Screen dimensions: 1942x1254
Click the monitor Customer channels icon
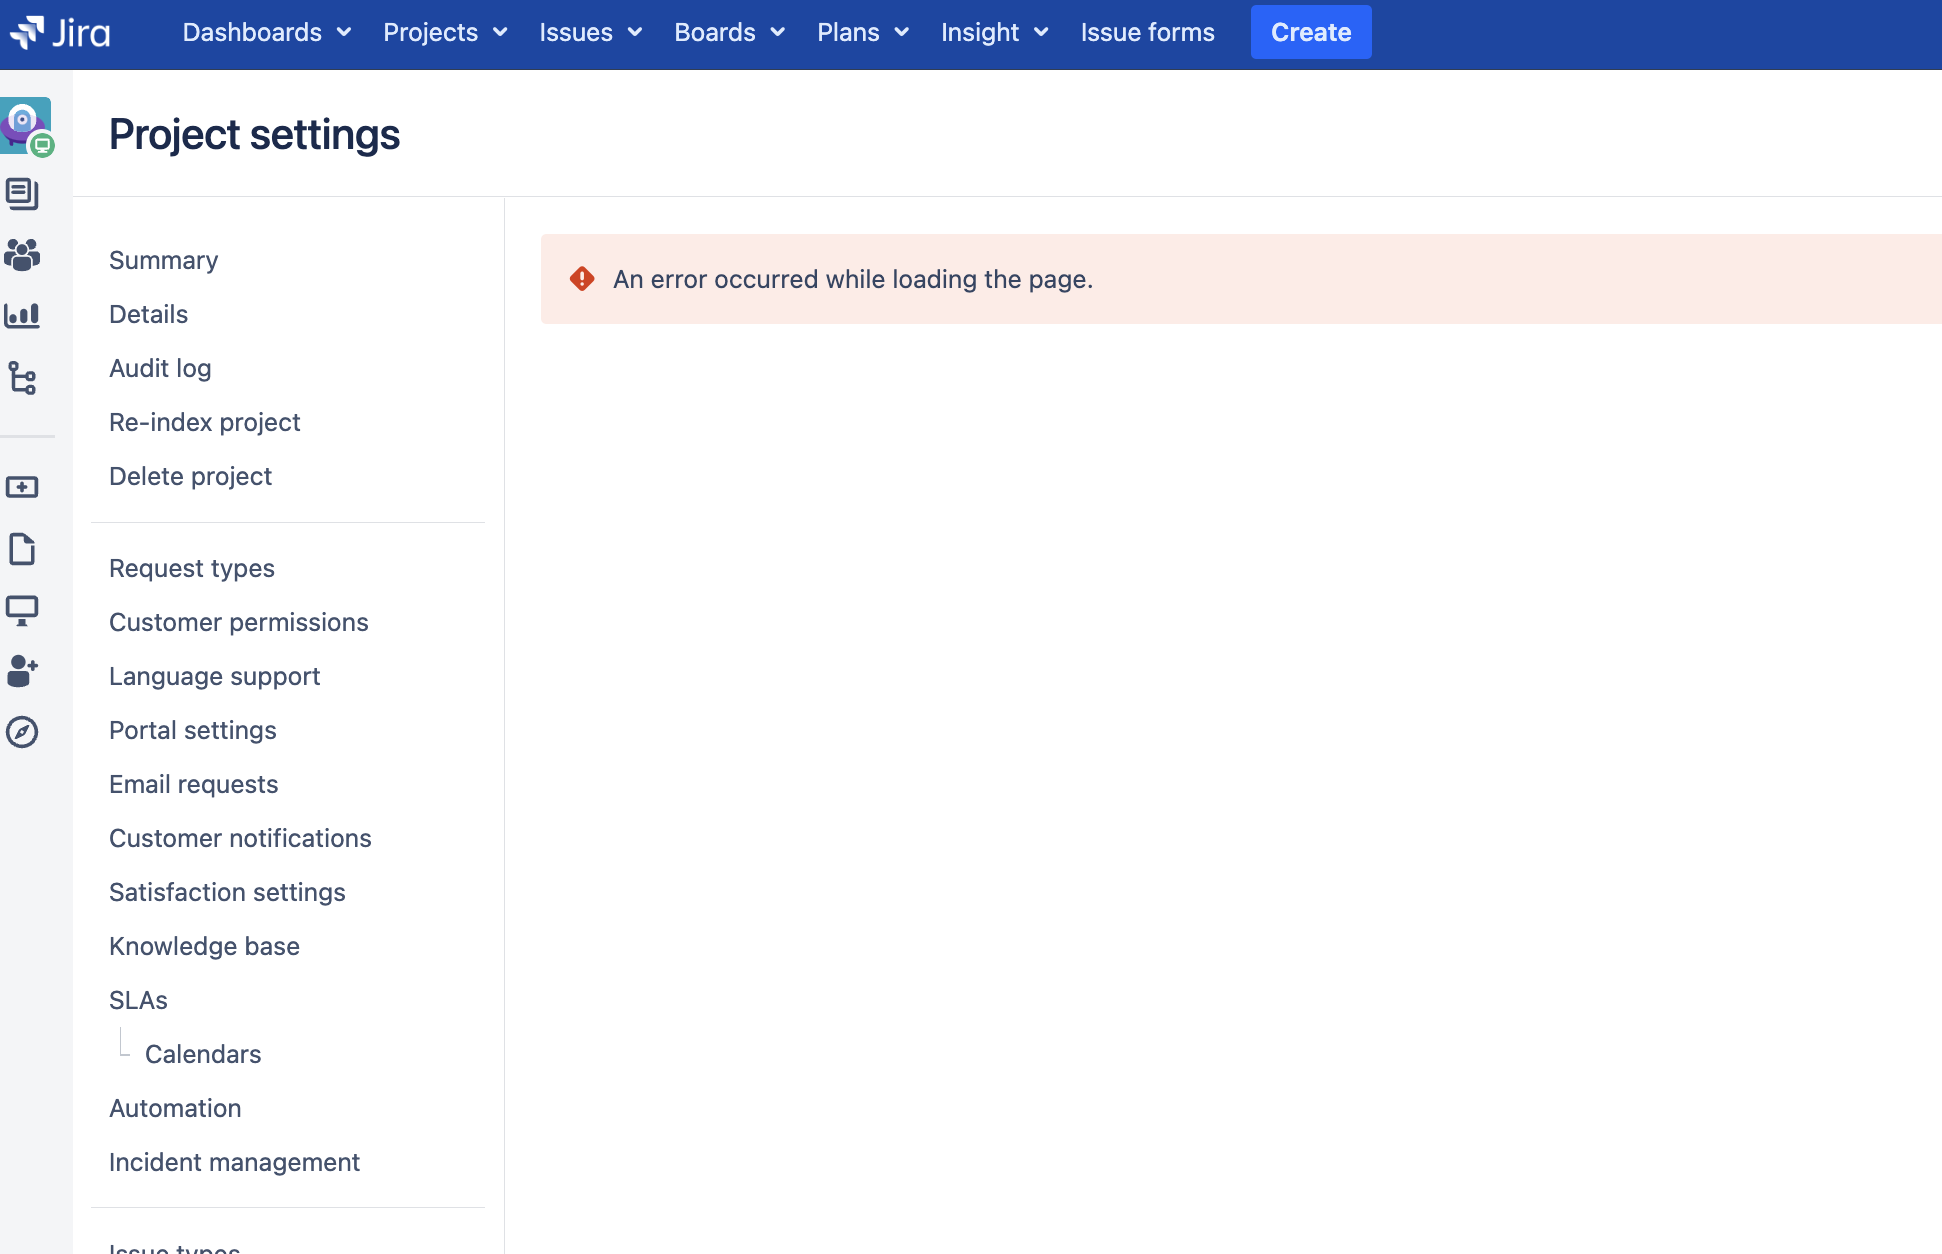tap(22, 610)
